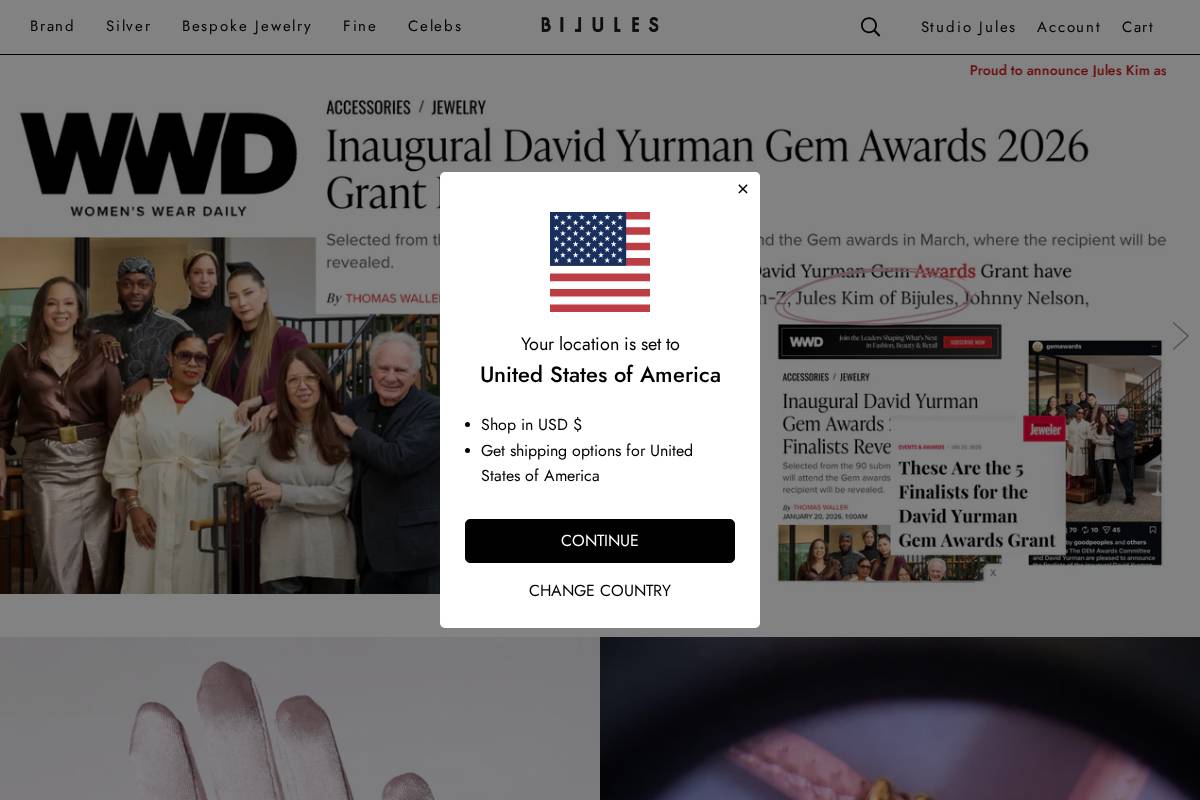Click the BIJULES logo

pyautogui.click(x=600, y=25)
